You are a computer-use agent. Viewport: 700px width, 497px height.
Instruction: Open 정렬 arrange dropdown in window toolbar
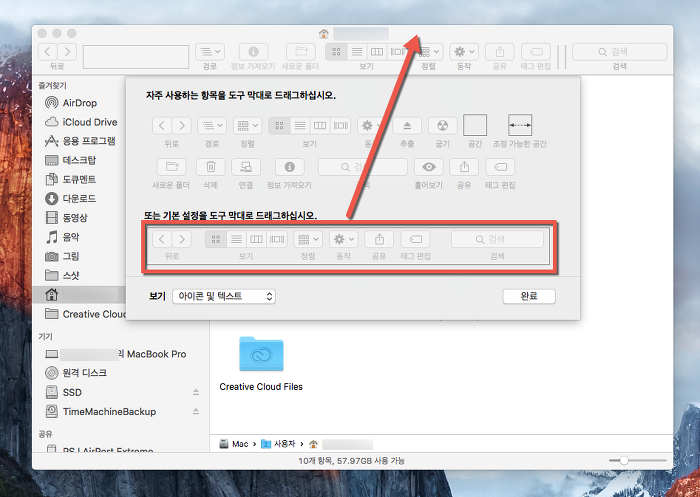(429, 52)
